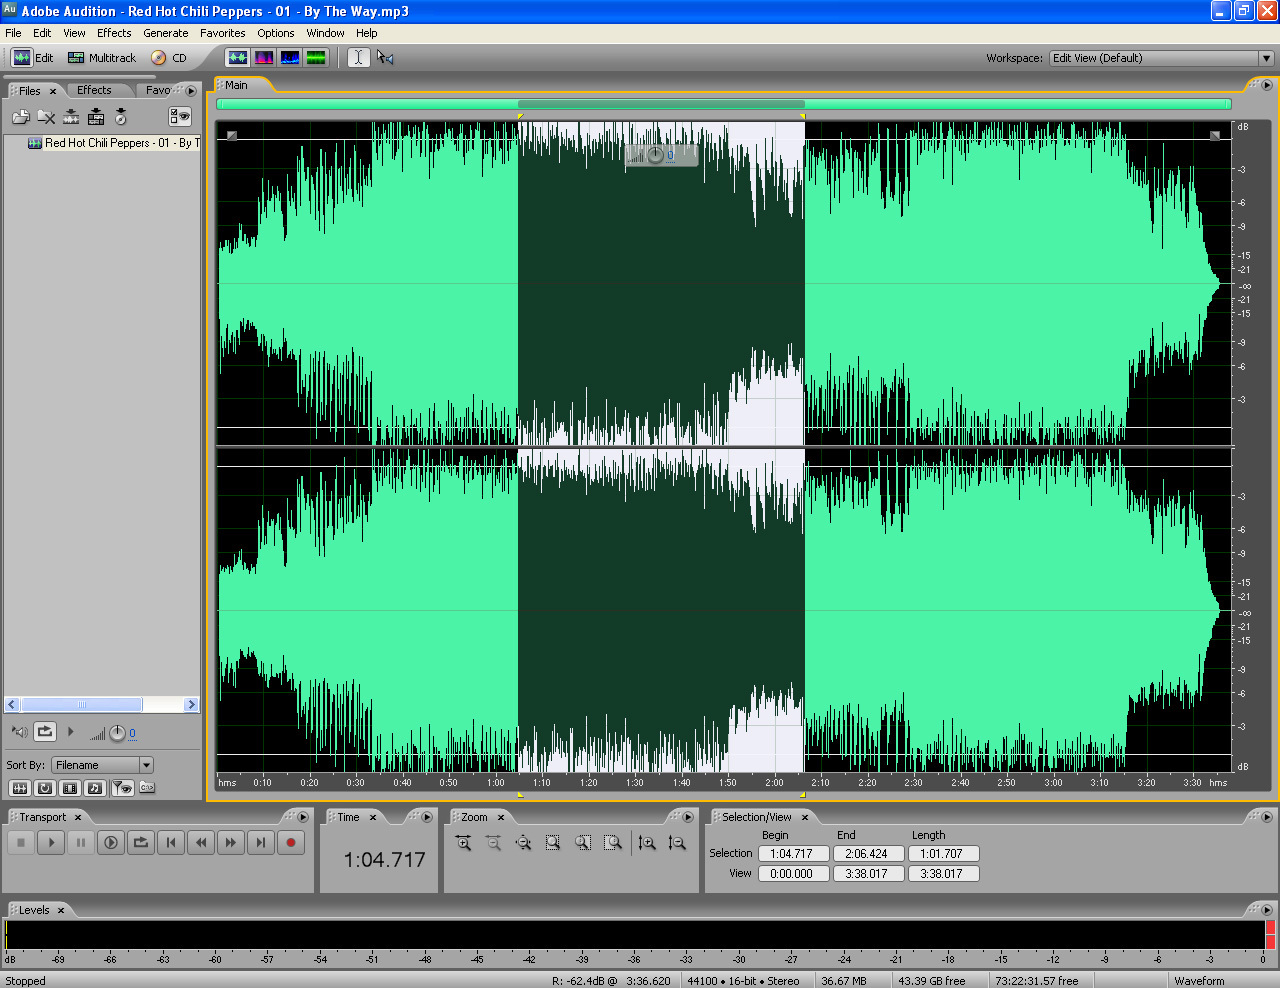This screenshot has width=1280, height=988.
Task: Click the Play button in Transport
Action: click(51, 843)
